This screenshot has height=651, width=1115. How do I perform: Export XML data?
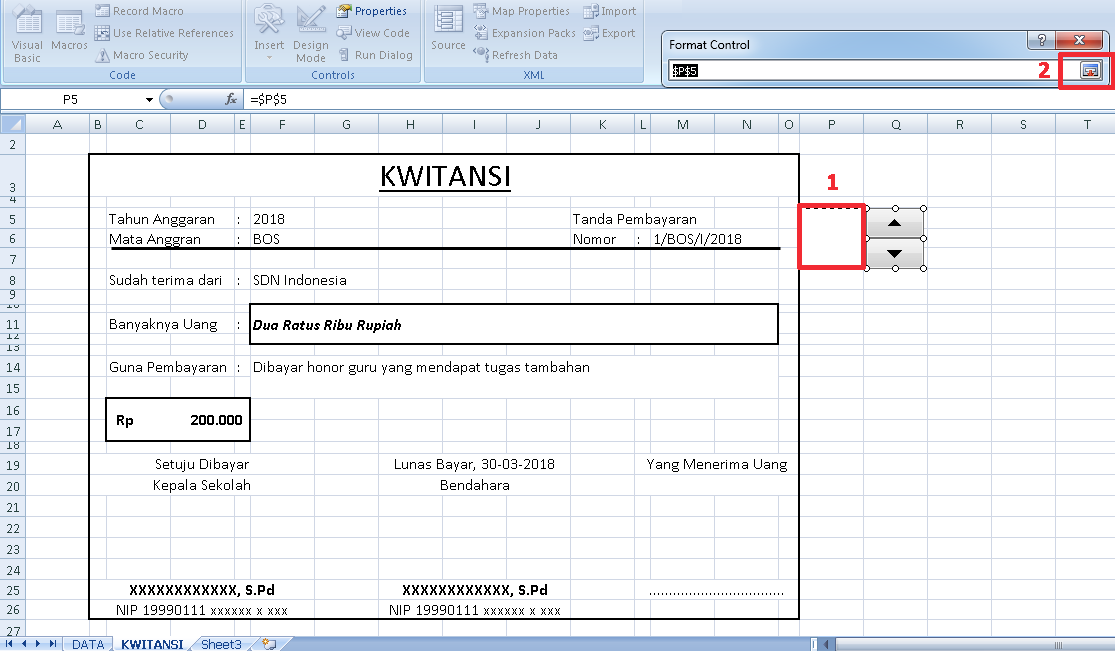[611, 32]
